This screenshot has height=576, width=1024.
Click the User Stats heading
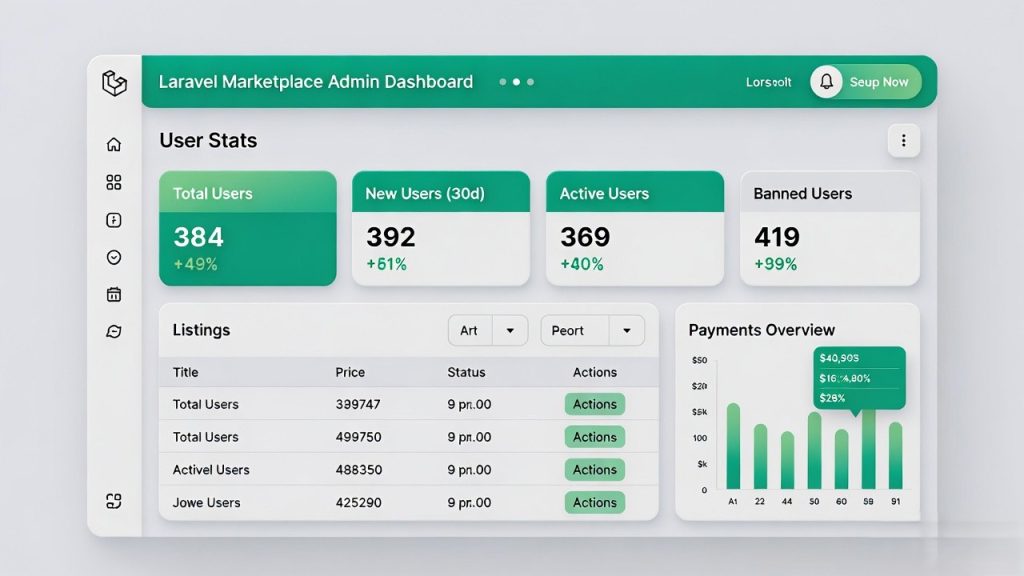tap(208, 140)
